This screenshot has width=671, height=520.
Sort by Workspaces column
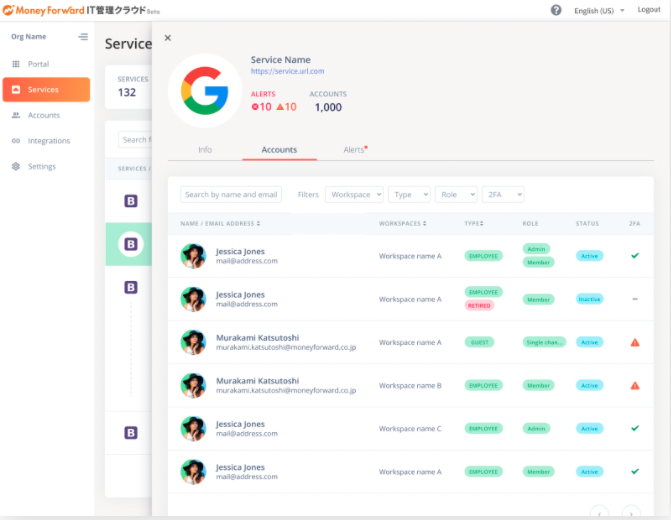click(x=402, y=223)
